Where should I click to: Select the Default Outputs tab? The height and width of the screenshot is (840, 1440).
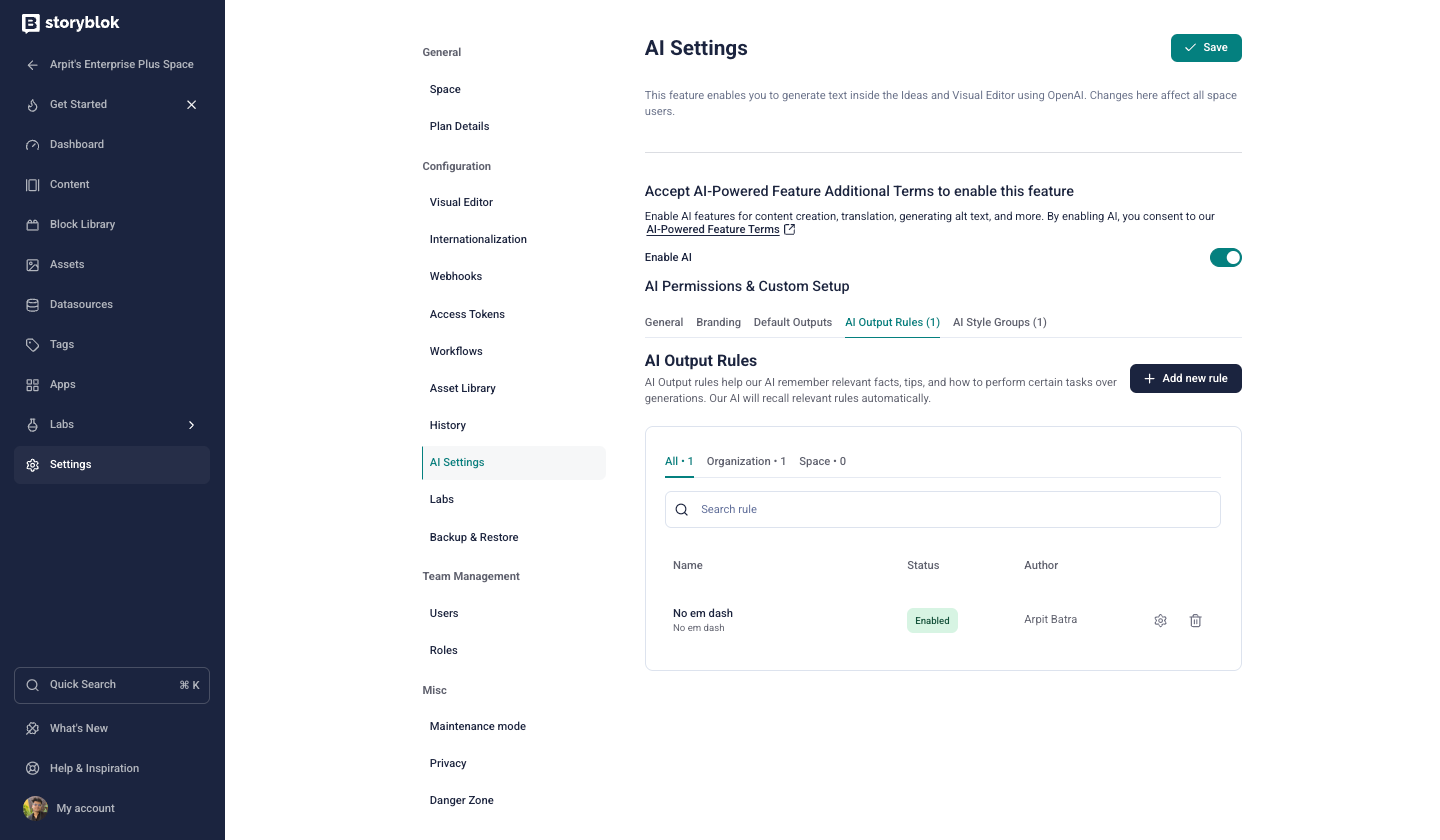click(x=793, y=322)
